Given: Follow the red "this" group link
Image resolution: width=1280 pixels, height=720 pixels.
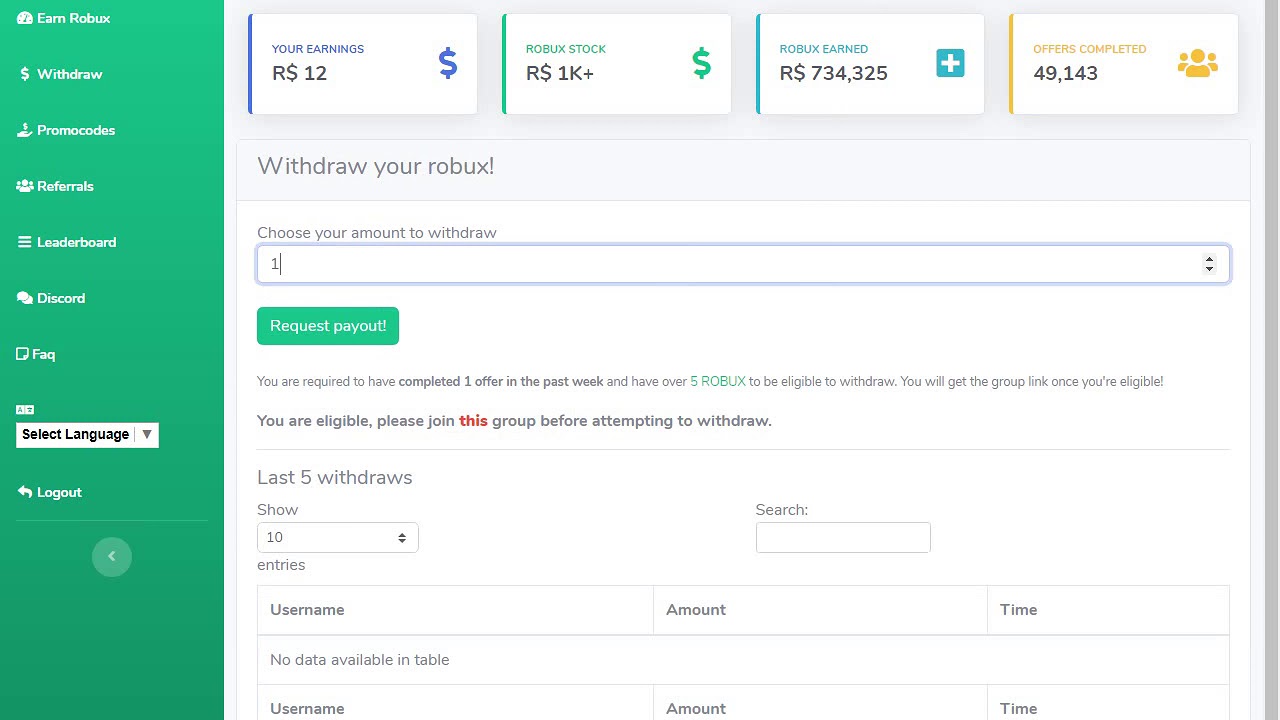Looking at the screenshot, I should pyautogui.click(x=473, y=421).
